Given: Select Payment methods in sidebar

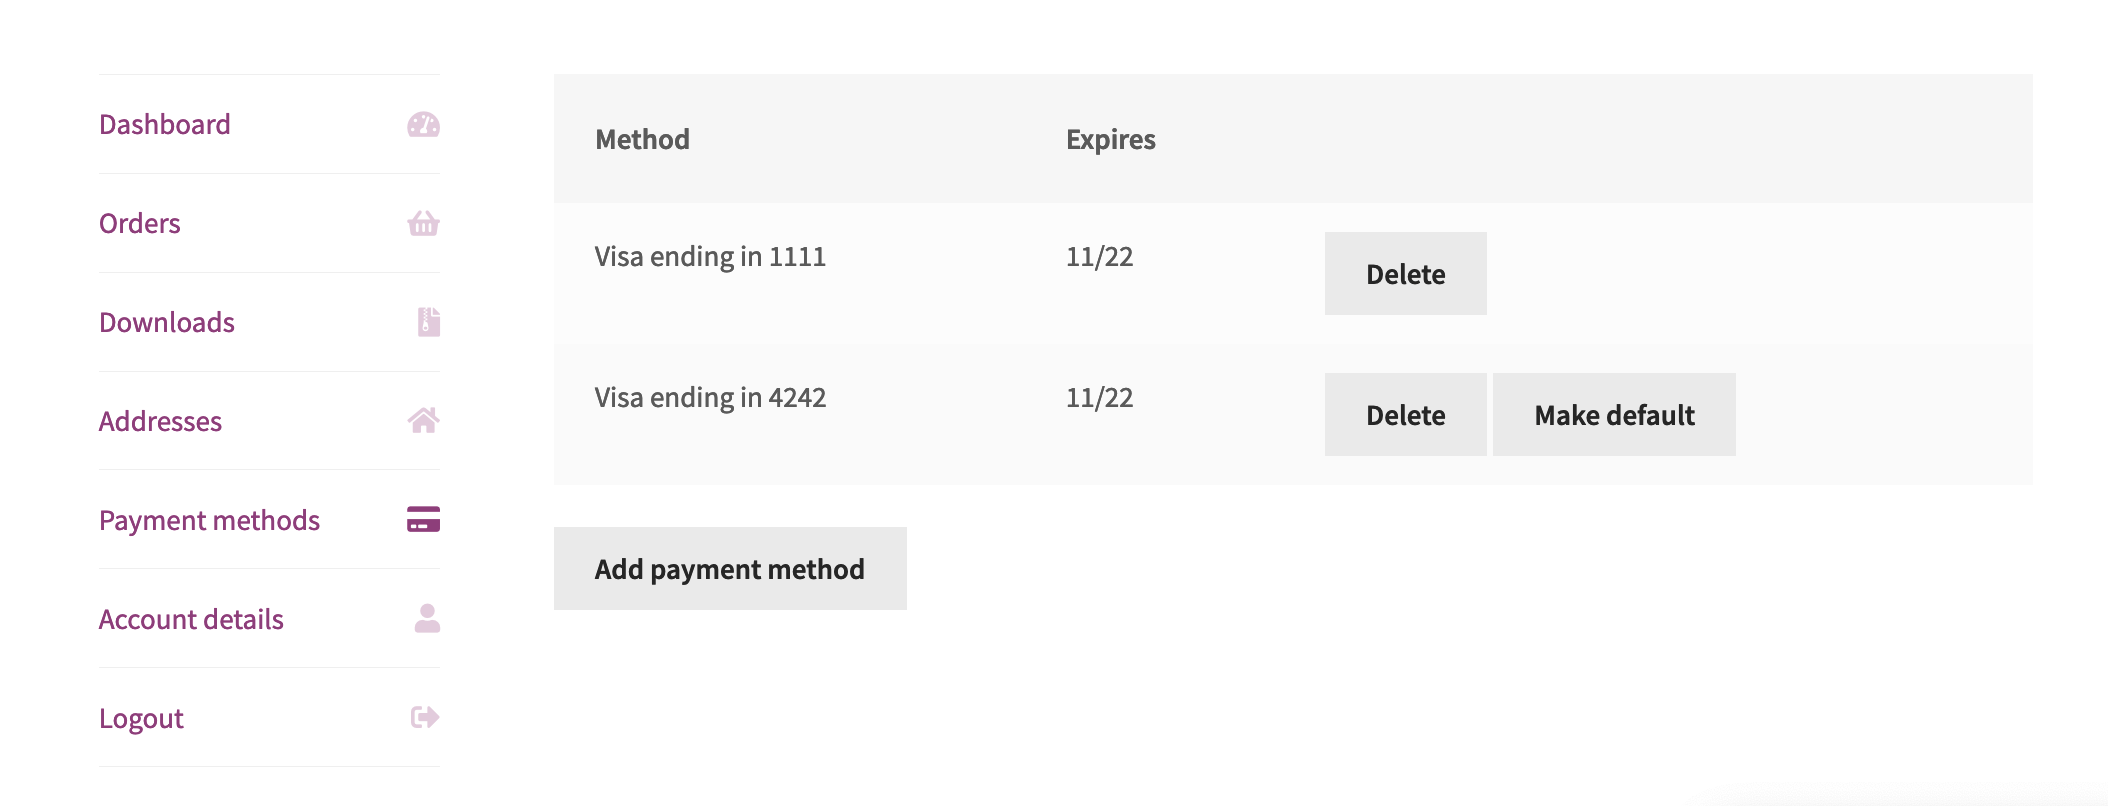Looking at the screenshot, I should (209, 521).
